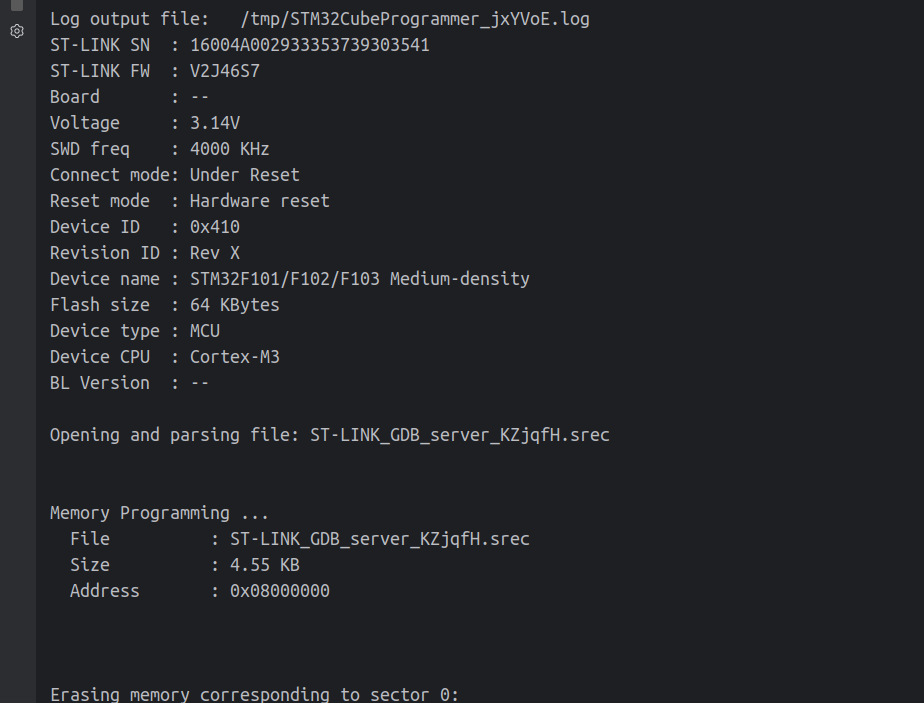Screen dimensions: 924x703
Task: Click the srec file name under Memory Programming
Action: tap(380, 539)
